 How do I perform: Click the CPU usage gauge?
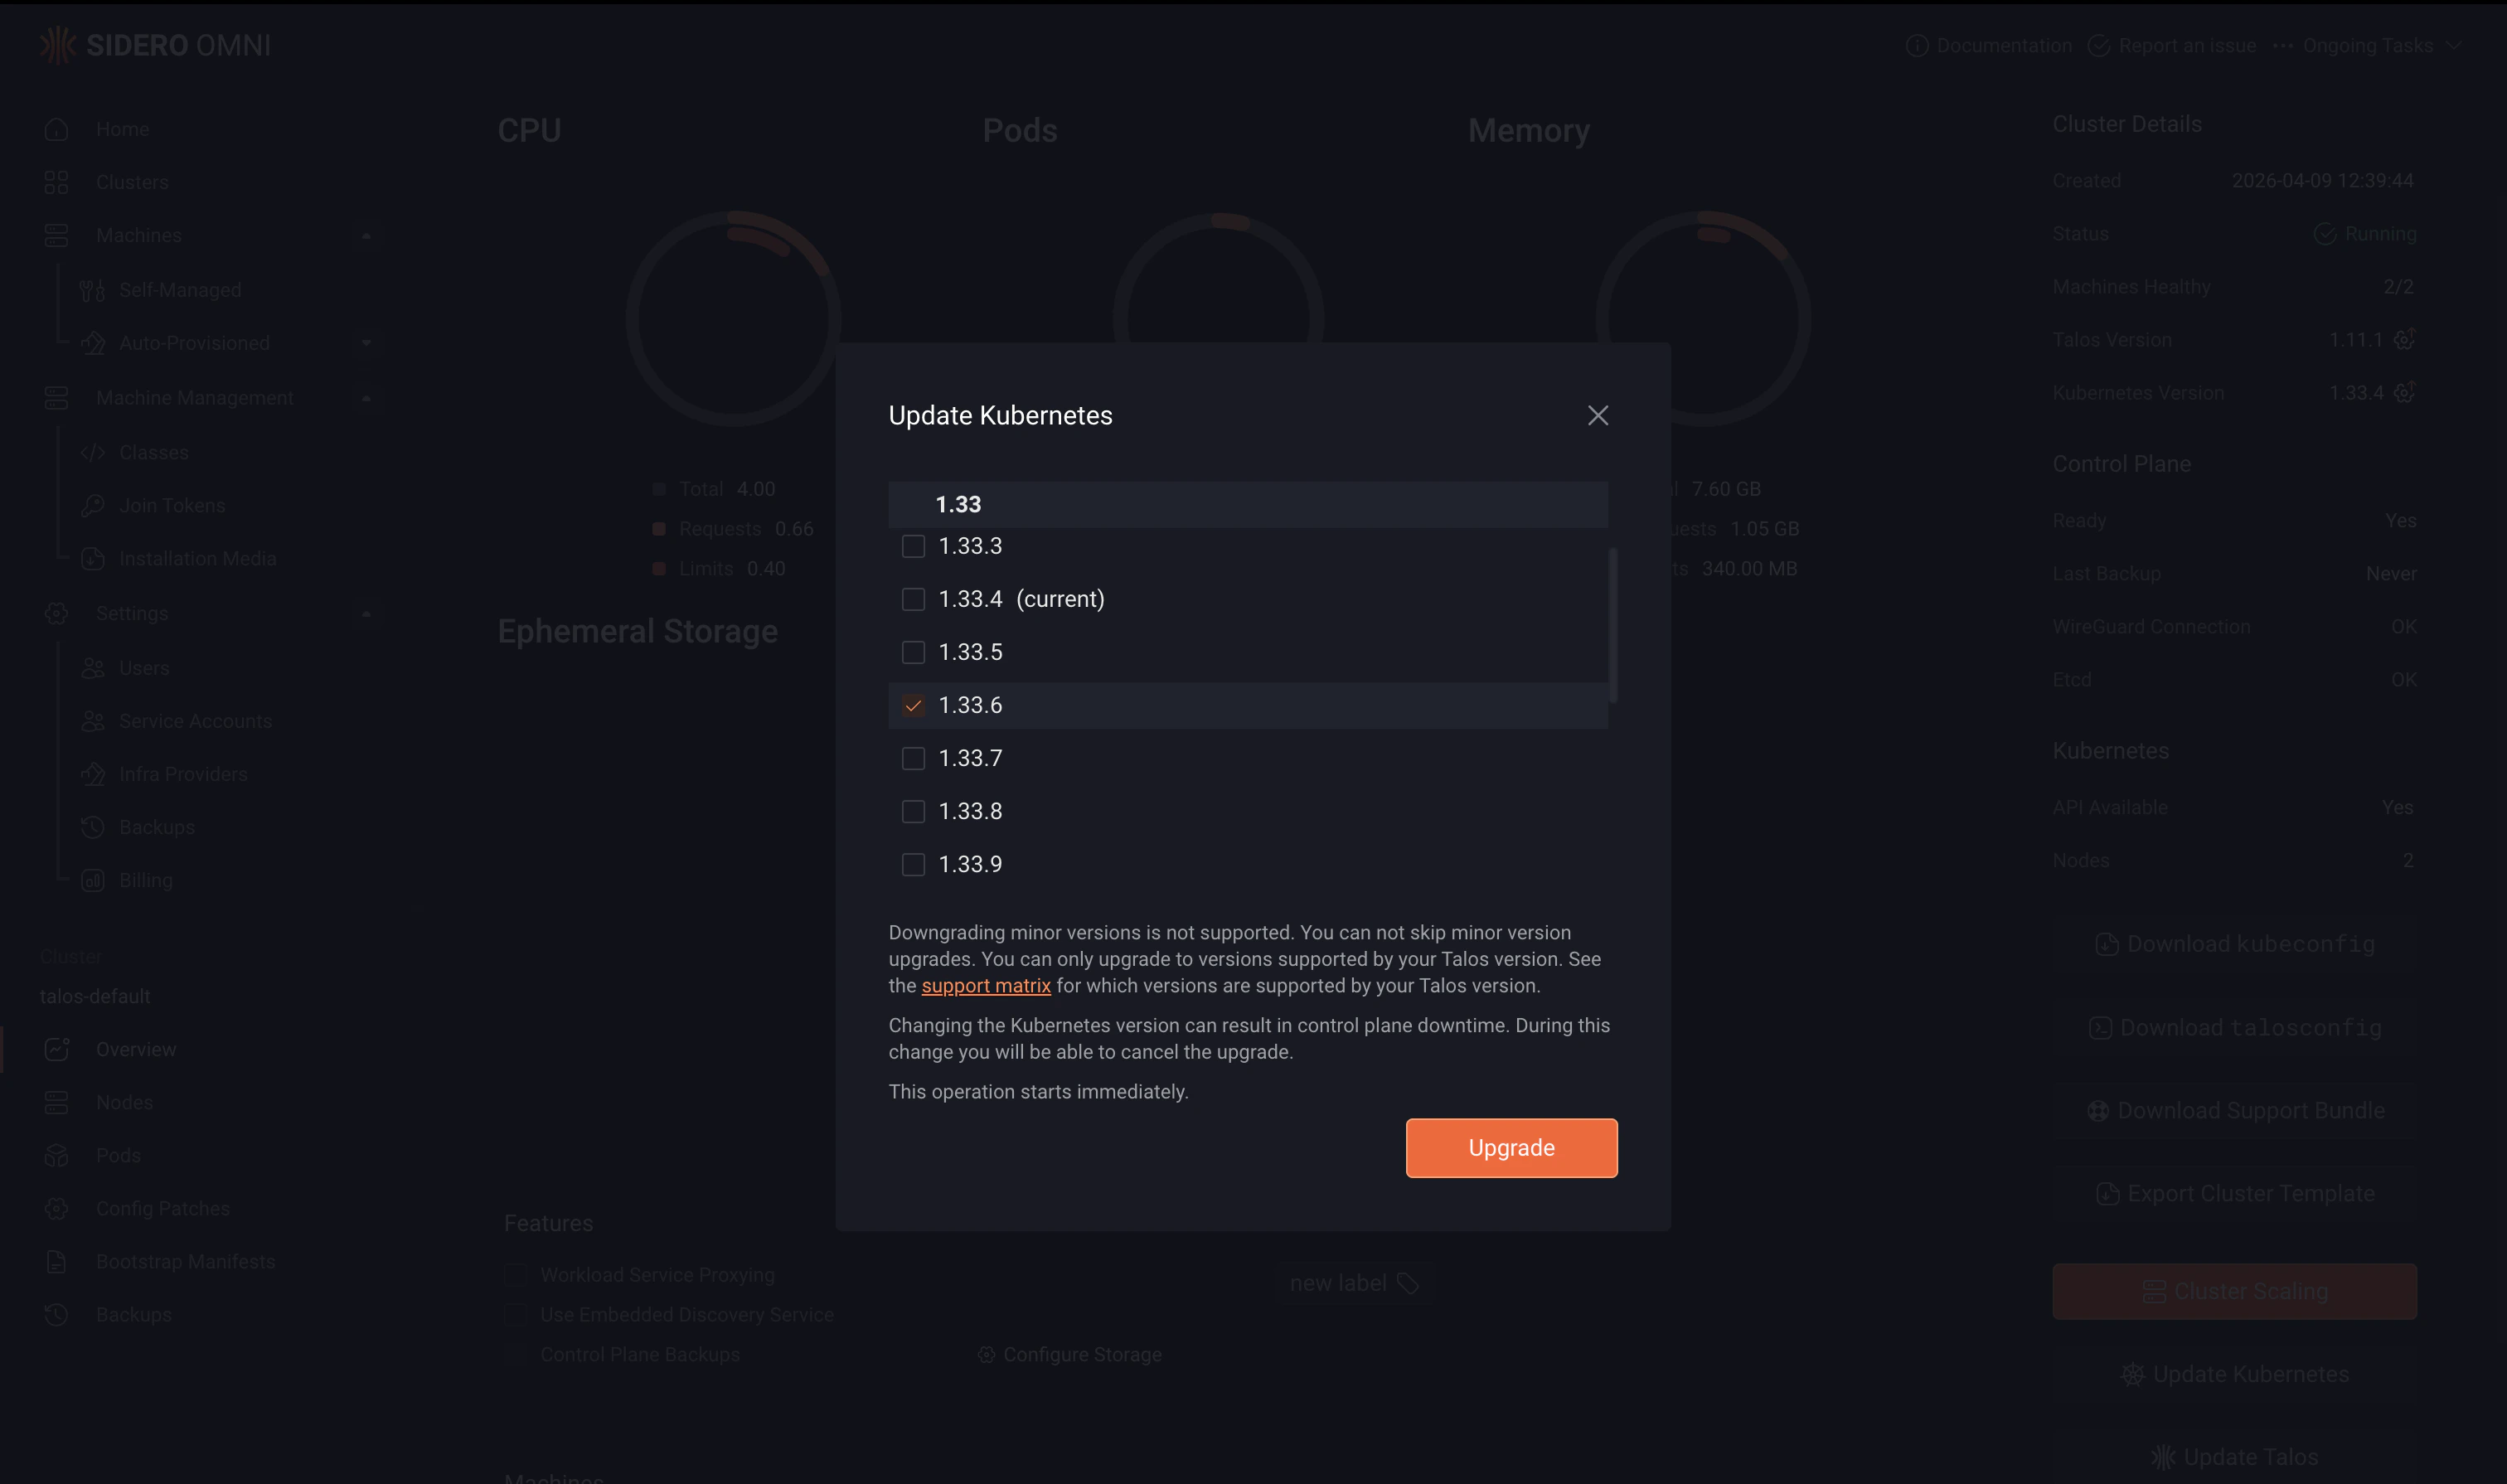[733, 319]
